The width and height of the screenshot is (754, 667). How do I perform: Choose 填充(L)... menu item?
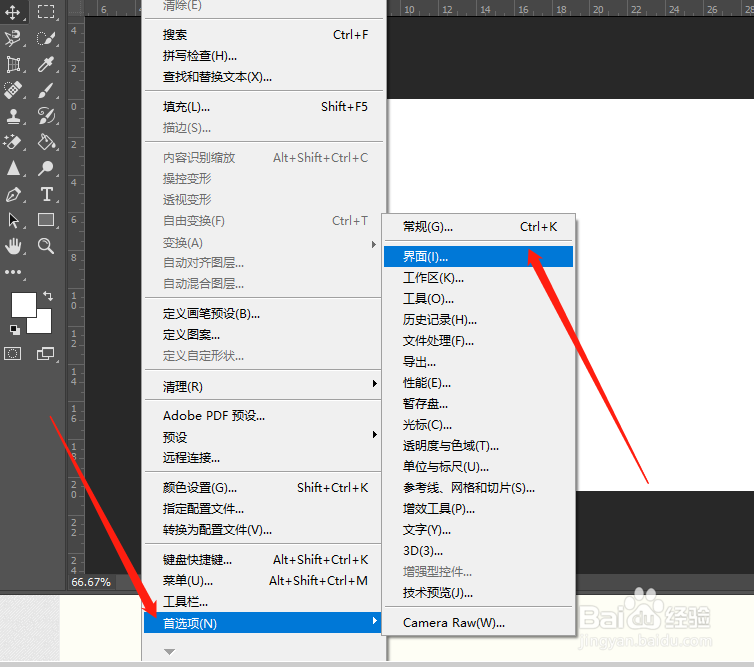point(263,107)
